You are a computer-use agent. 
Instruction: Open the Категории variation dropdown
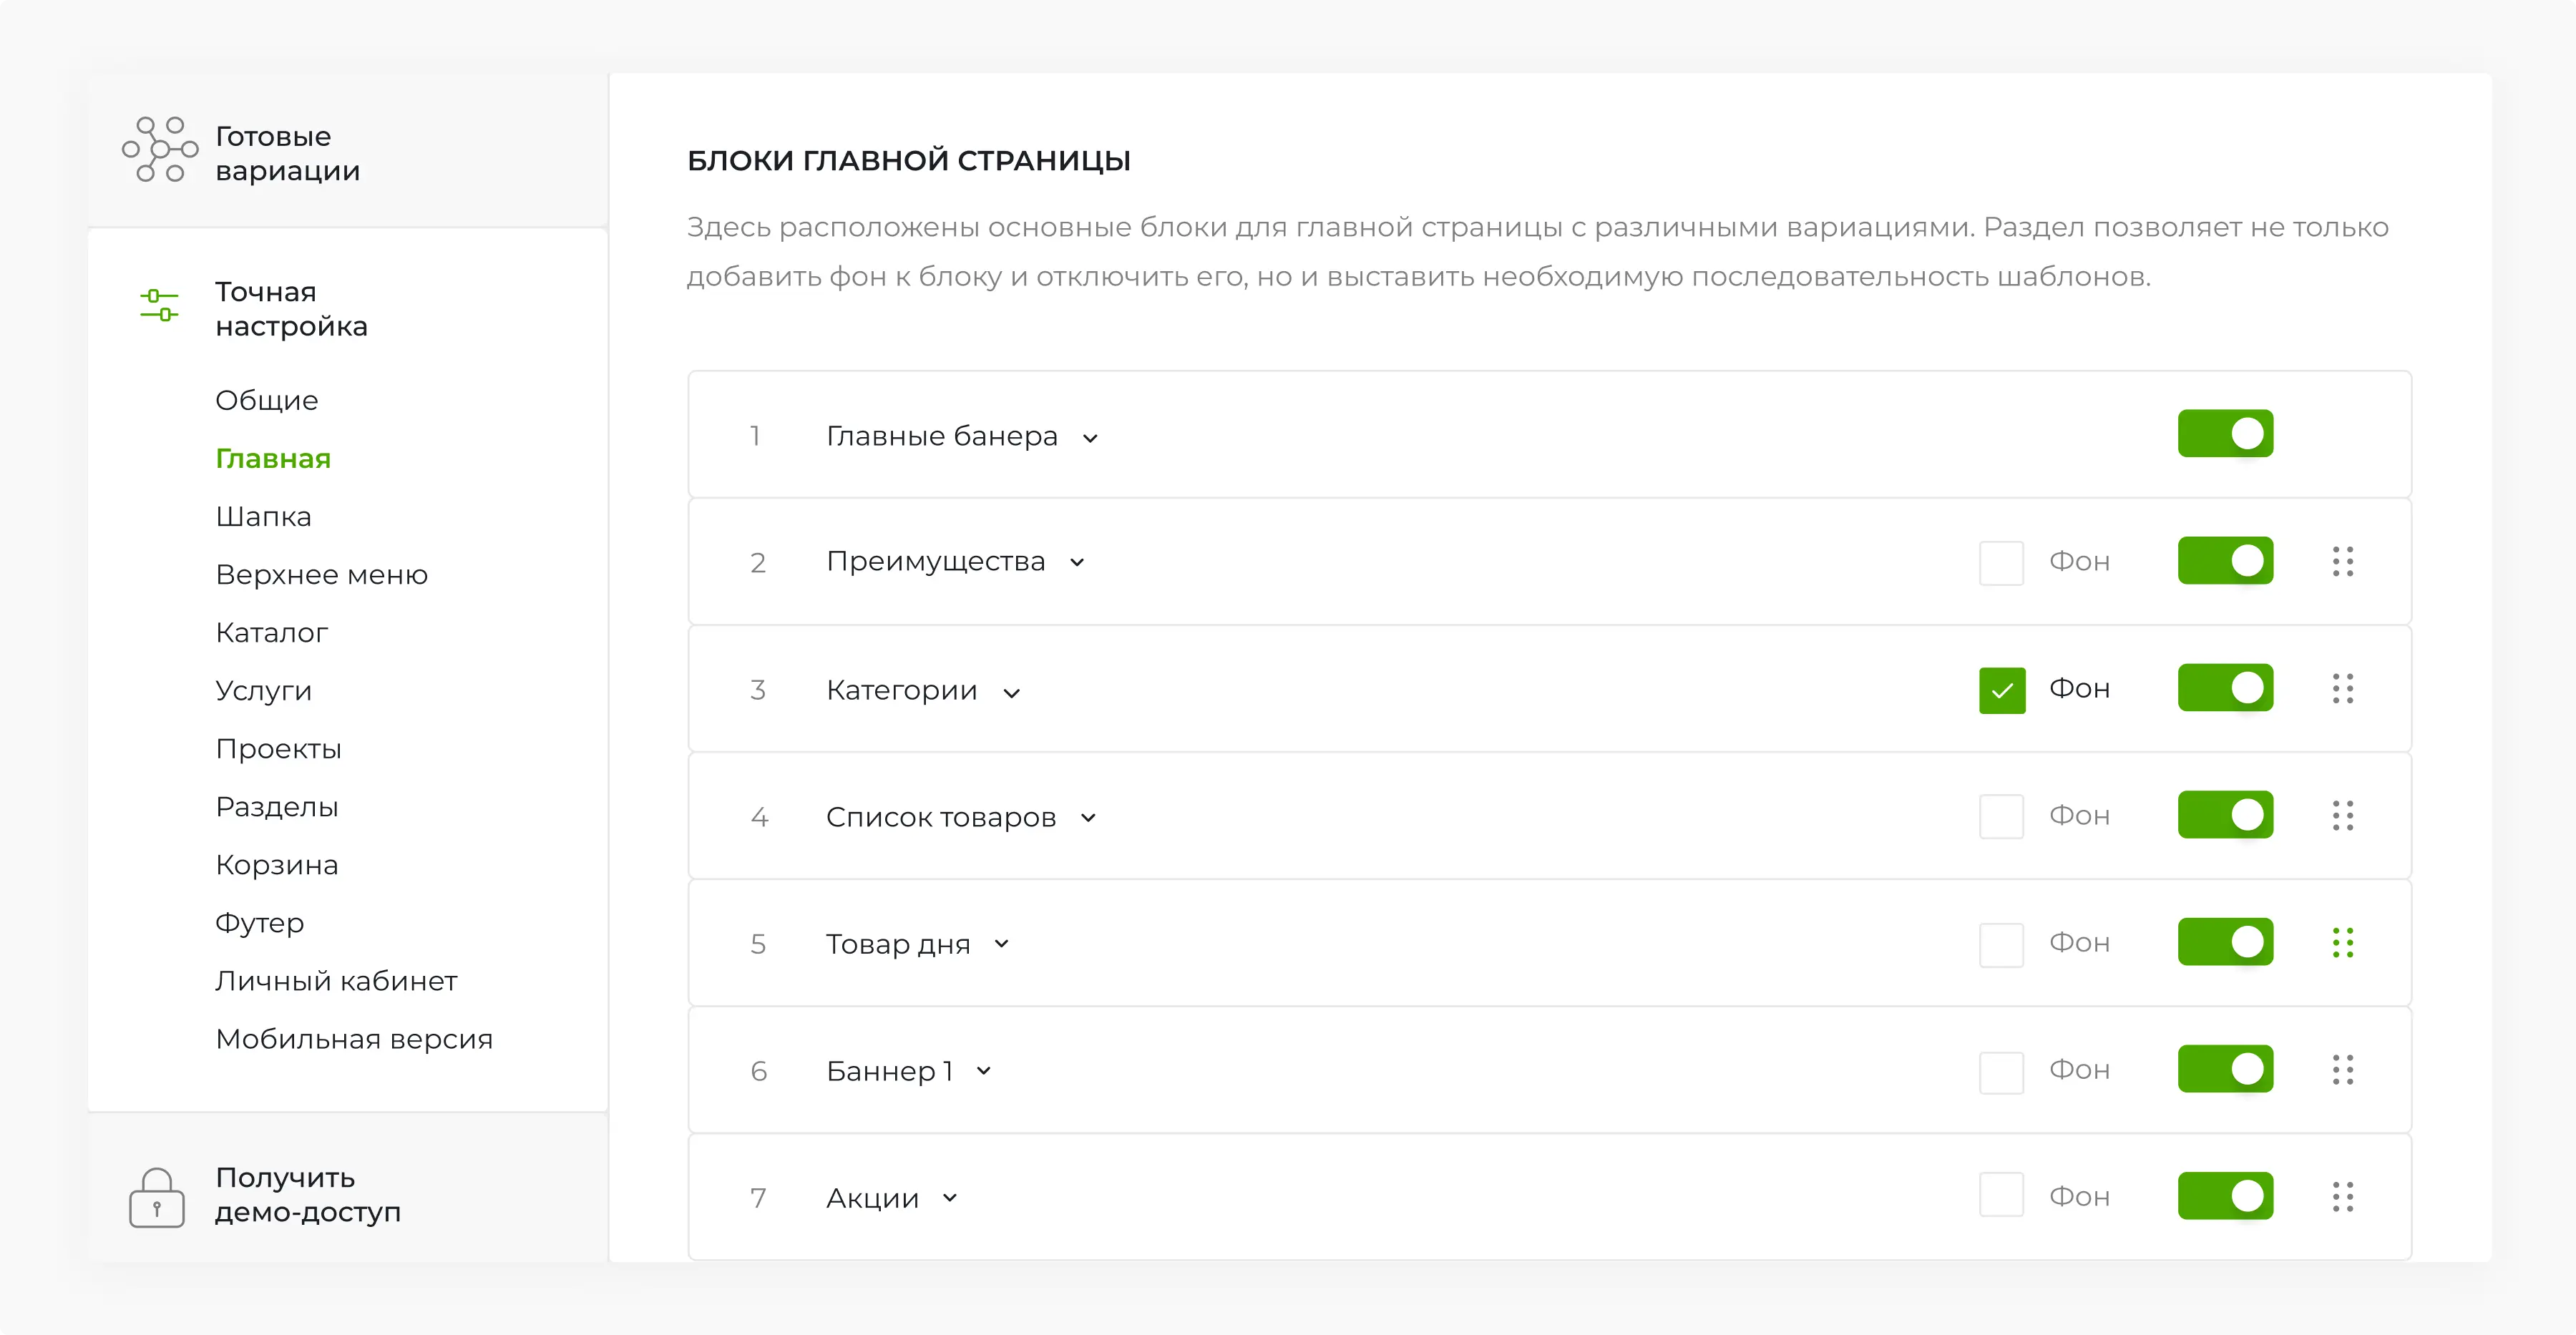(1012, 691)
